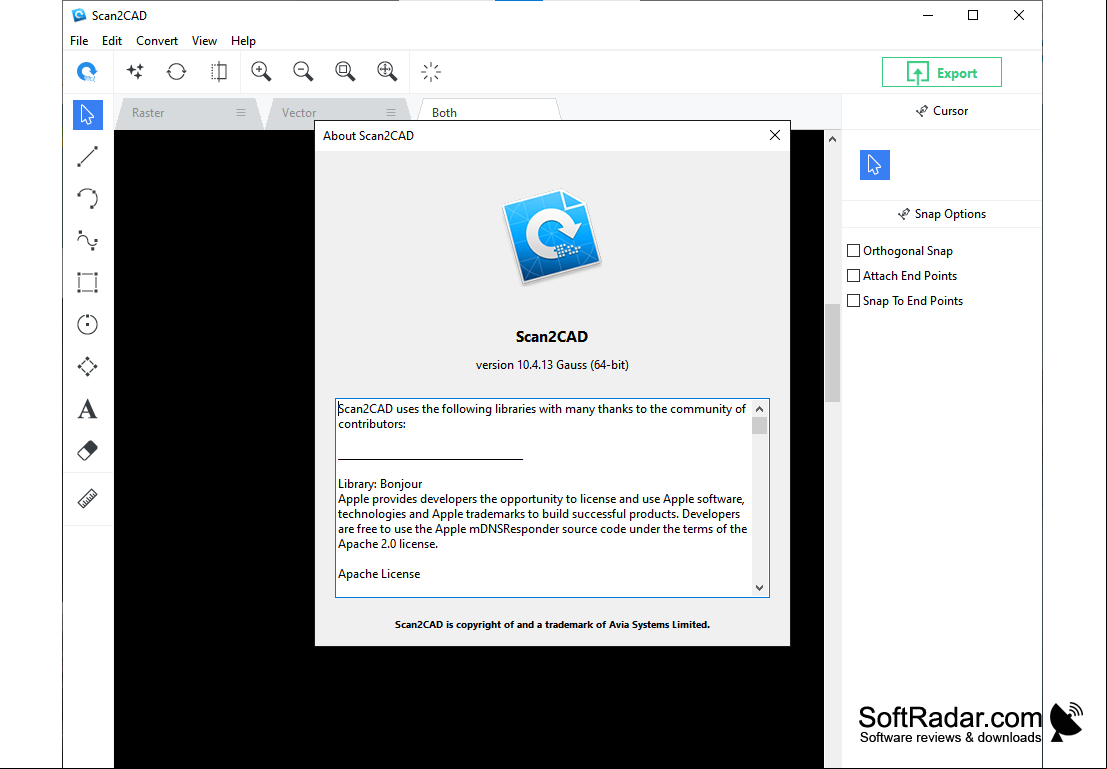Click the loading spinner toolbar icon
Screen dimensions: 1107x769
[x=431, y=72]
